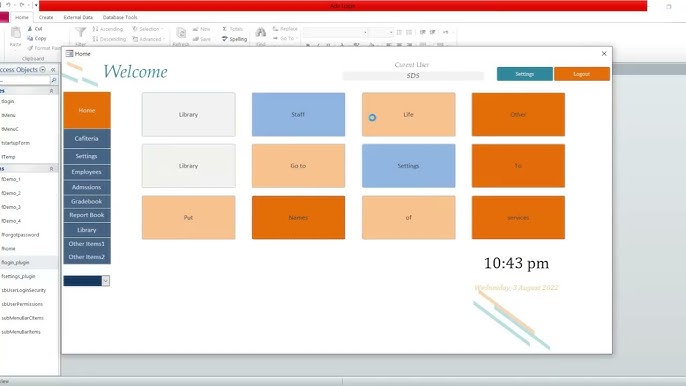The width and height of the screenshot is (686, 386).
Task: Click the orange Names tile
Action: tap(298, 218)
